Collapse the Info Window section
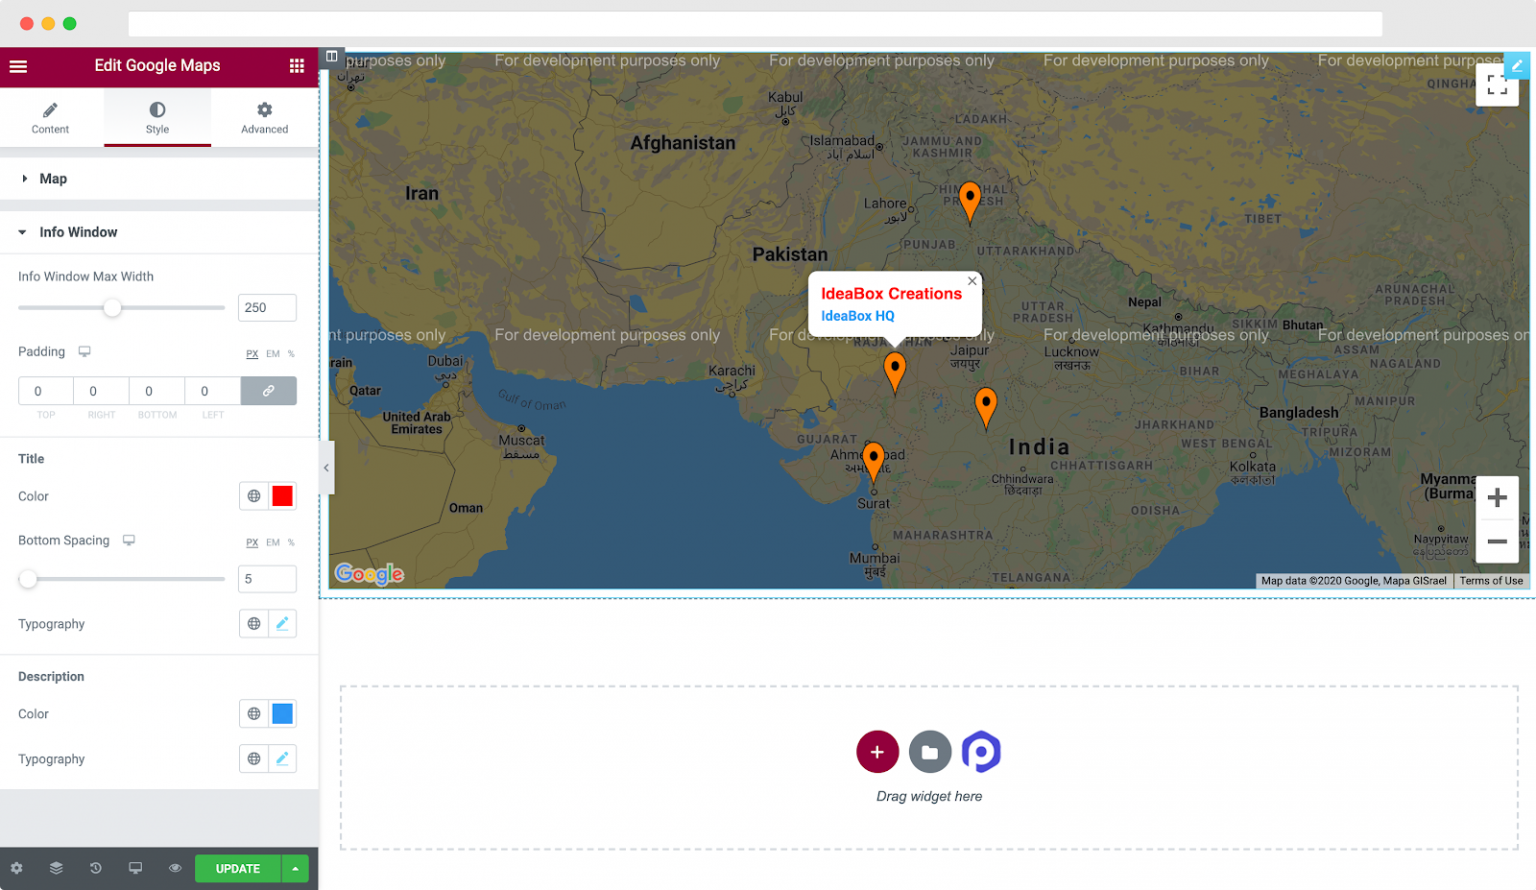Image resolution: width=1536 pixels, height=890 pixels. coord(78,232)
